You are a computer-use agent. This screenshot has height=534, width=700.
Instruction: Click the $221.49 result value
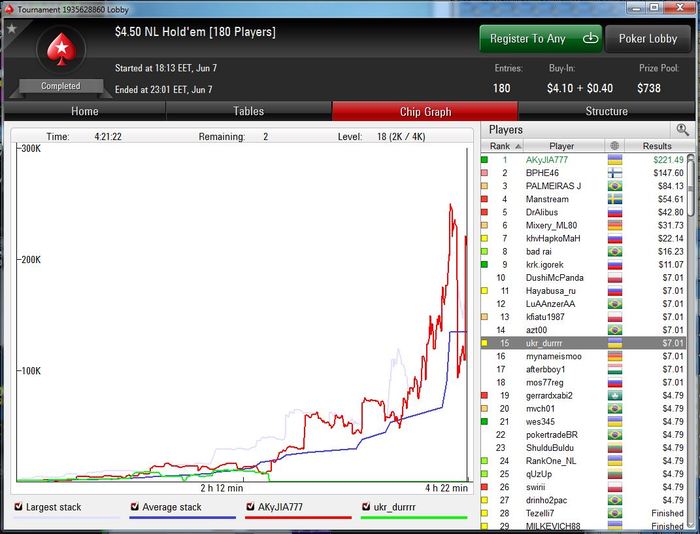[668, 159]
